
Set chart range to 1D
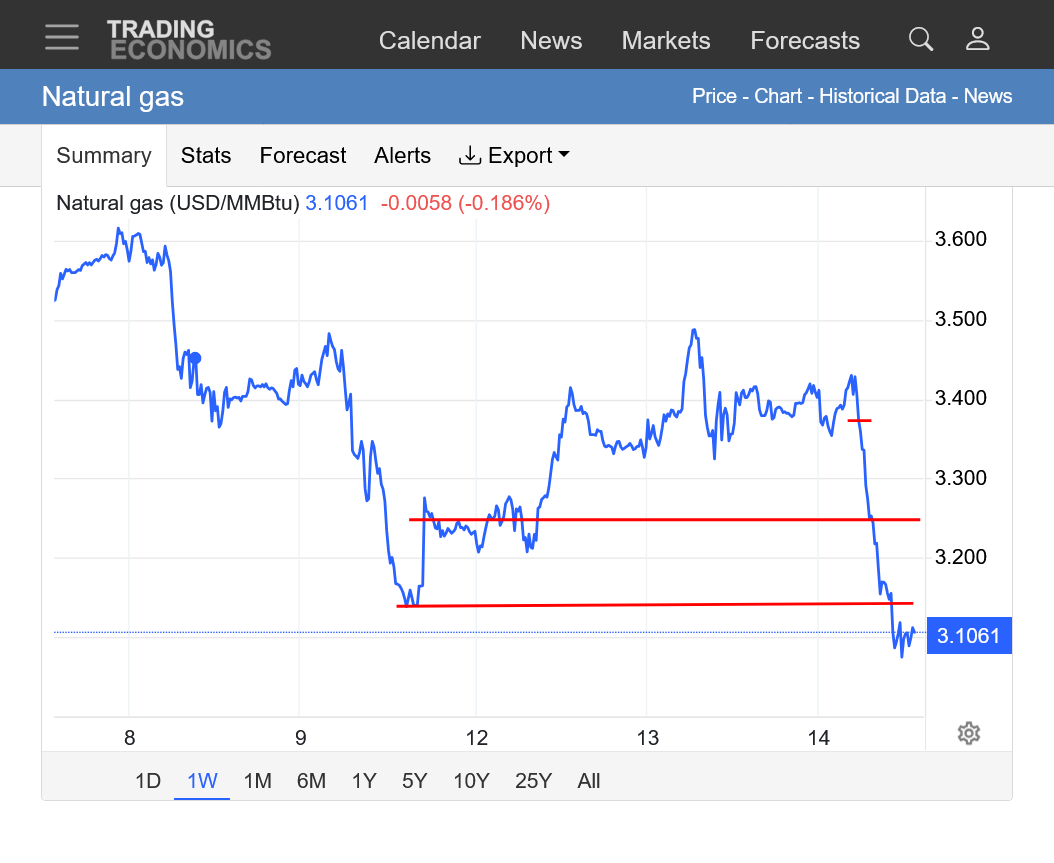pos(148,781)
